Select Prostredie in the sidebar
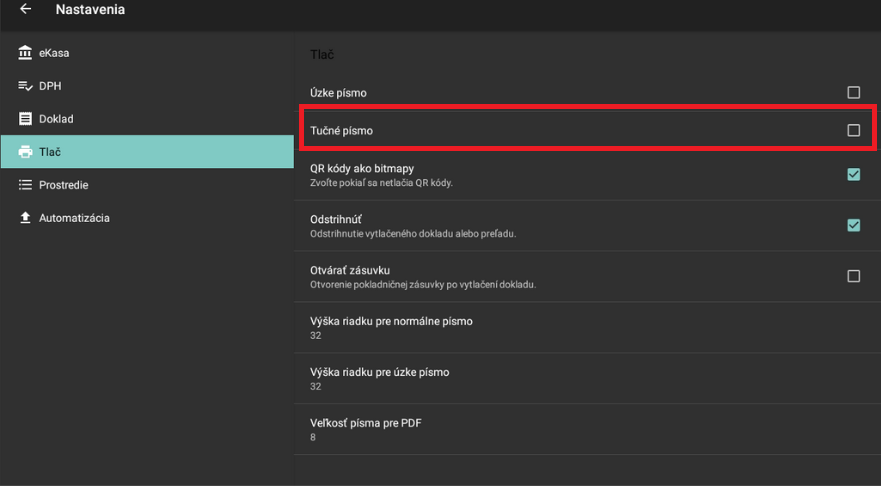Screen dimensions: 881x486 64,185
